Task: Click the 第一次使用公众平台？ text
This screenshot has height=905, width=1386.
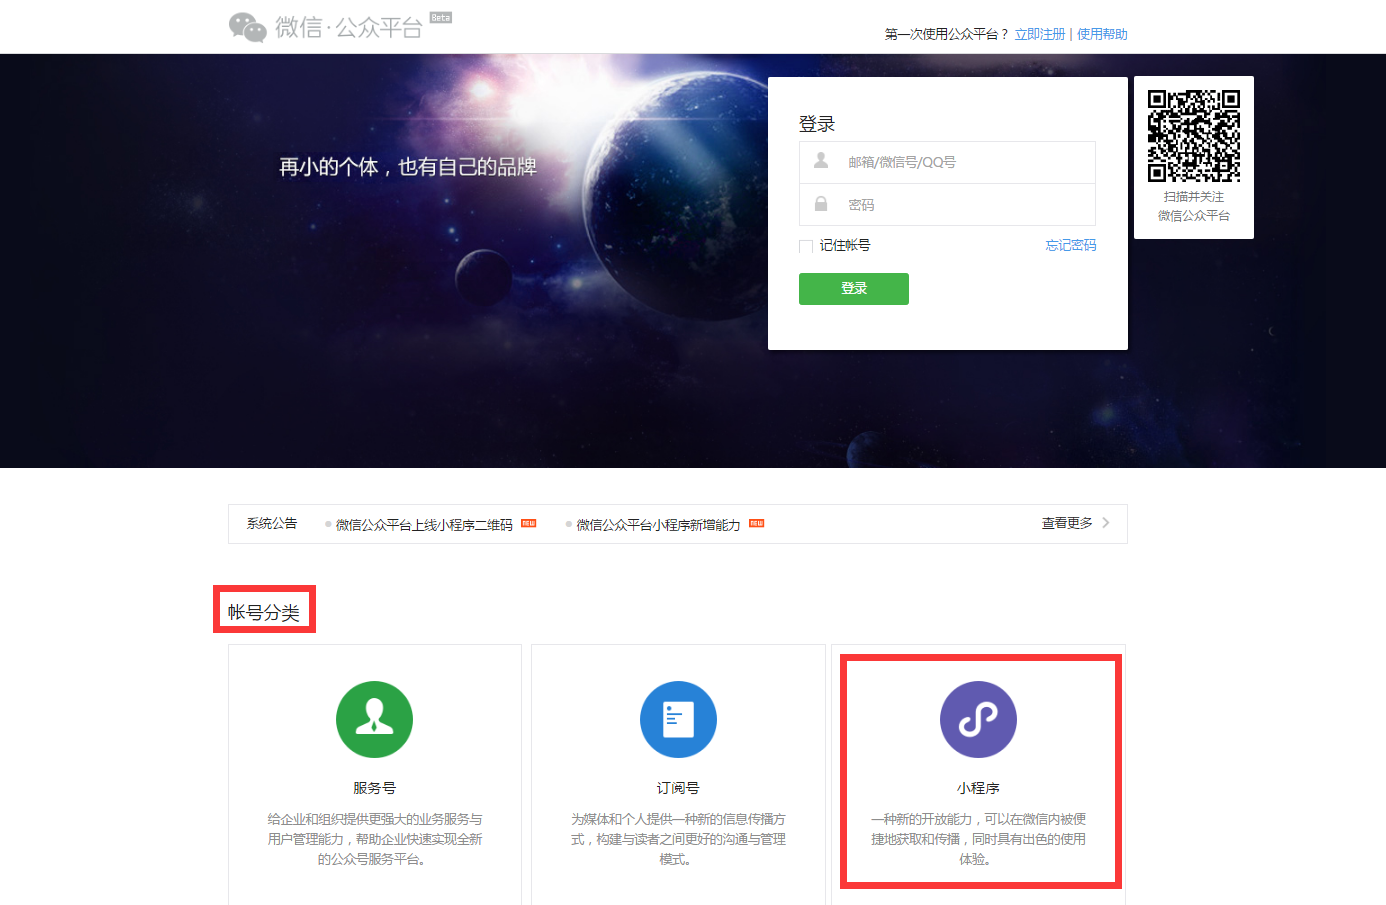Action: click(x=946, y=34)
